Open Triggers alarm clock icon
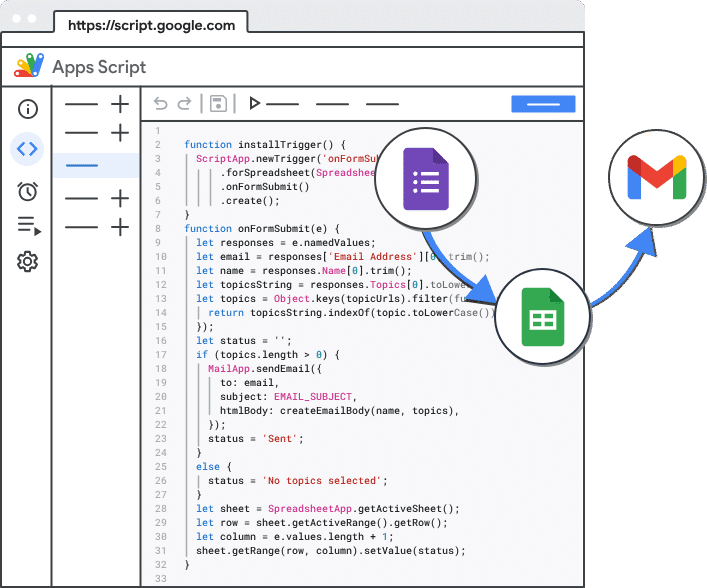The image size is (707, 588). point(27,190)
